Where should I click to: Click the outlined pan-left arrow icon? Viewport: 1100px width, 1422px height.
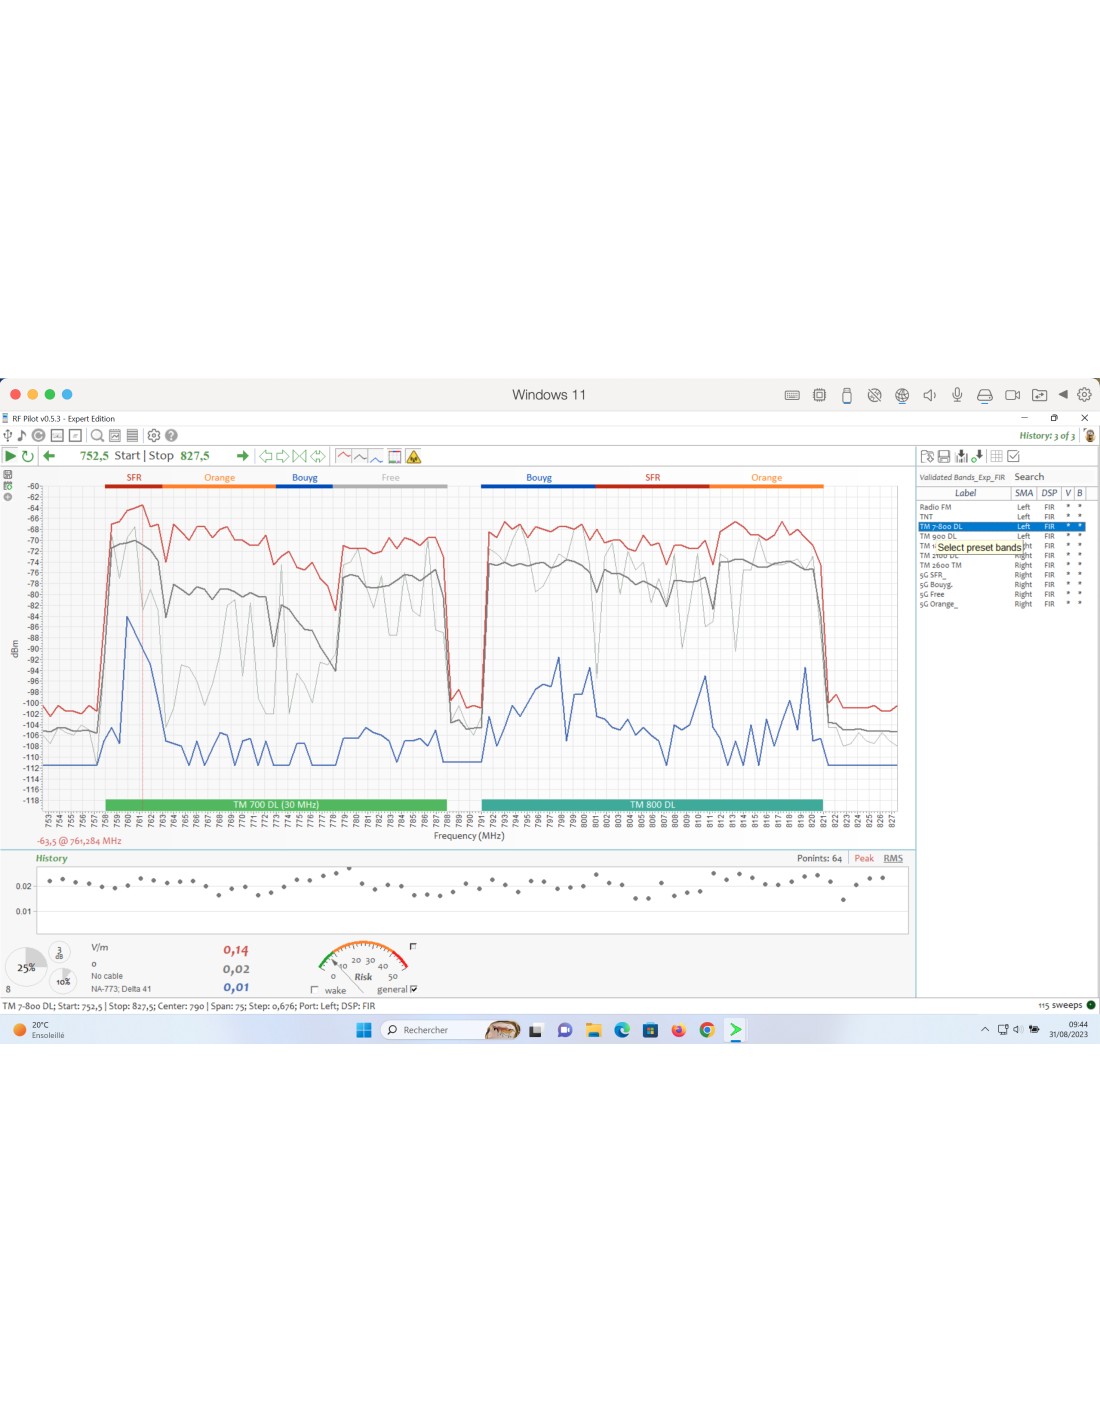(x=266, y=456)
